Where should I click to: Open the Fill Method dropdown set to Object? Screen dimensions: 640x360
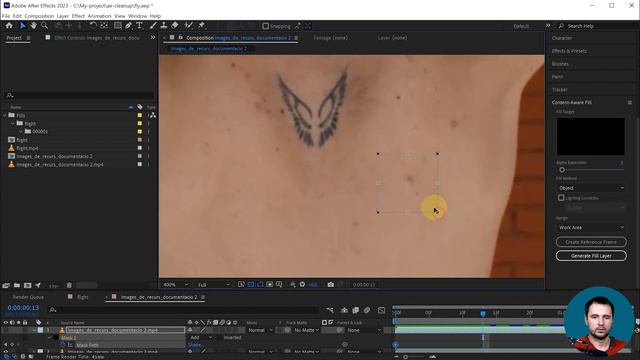(x=591, y=188)
